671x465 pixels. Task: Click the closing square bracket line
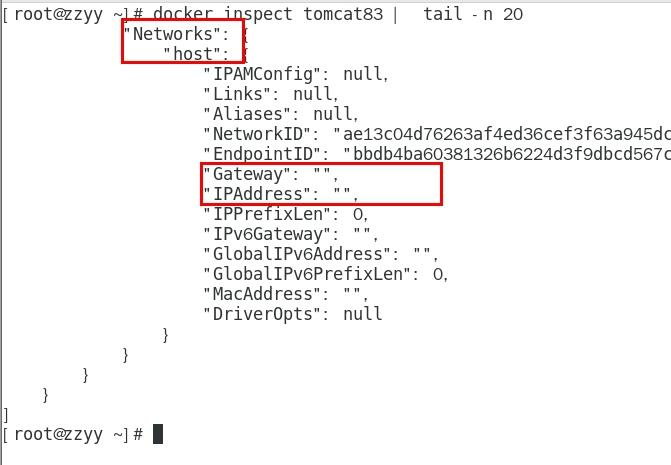(6, 415)
